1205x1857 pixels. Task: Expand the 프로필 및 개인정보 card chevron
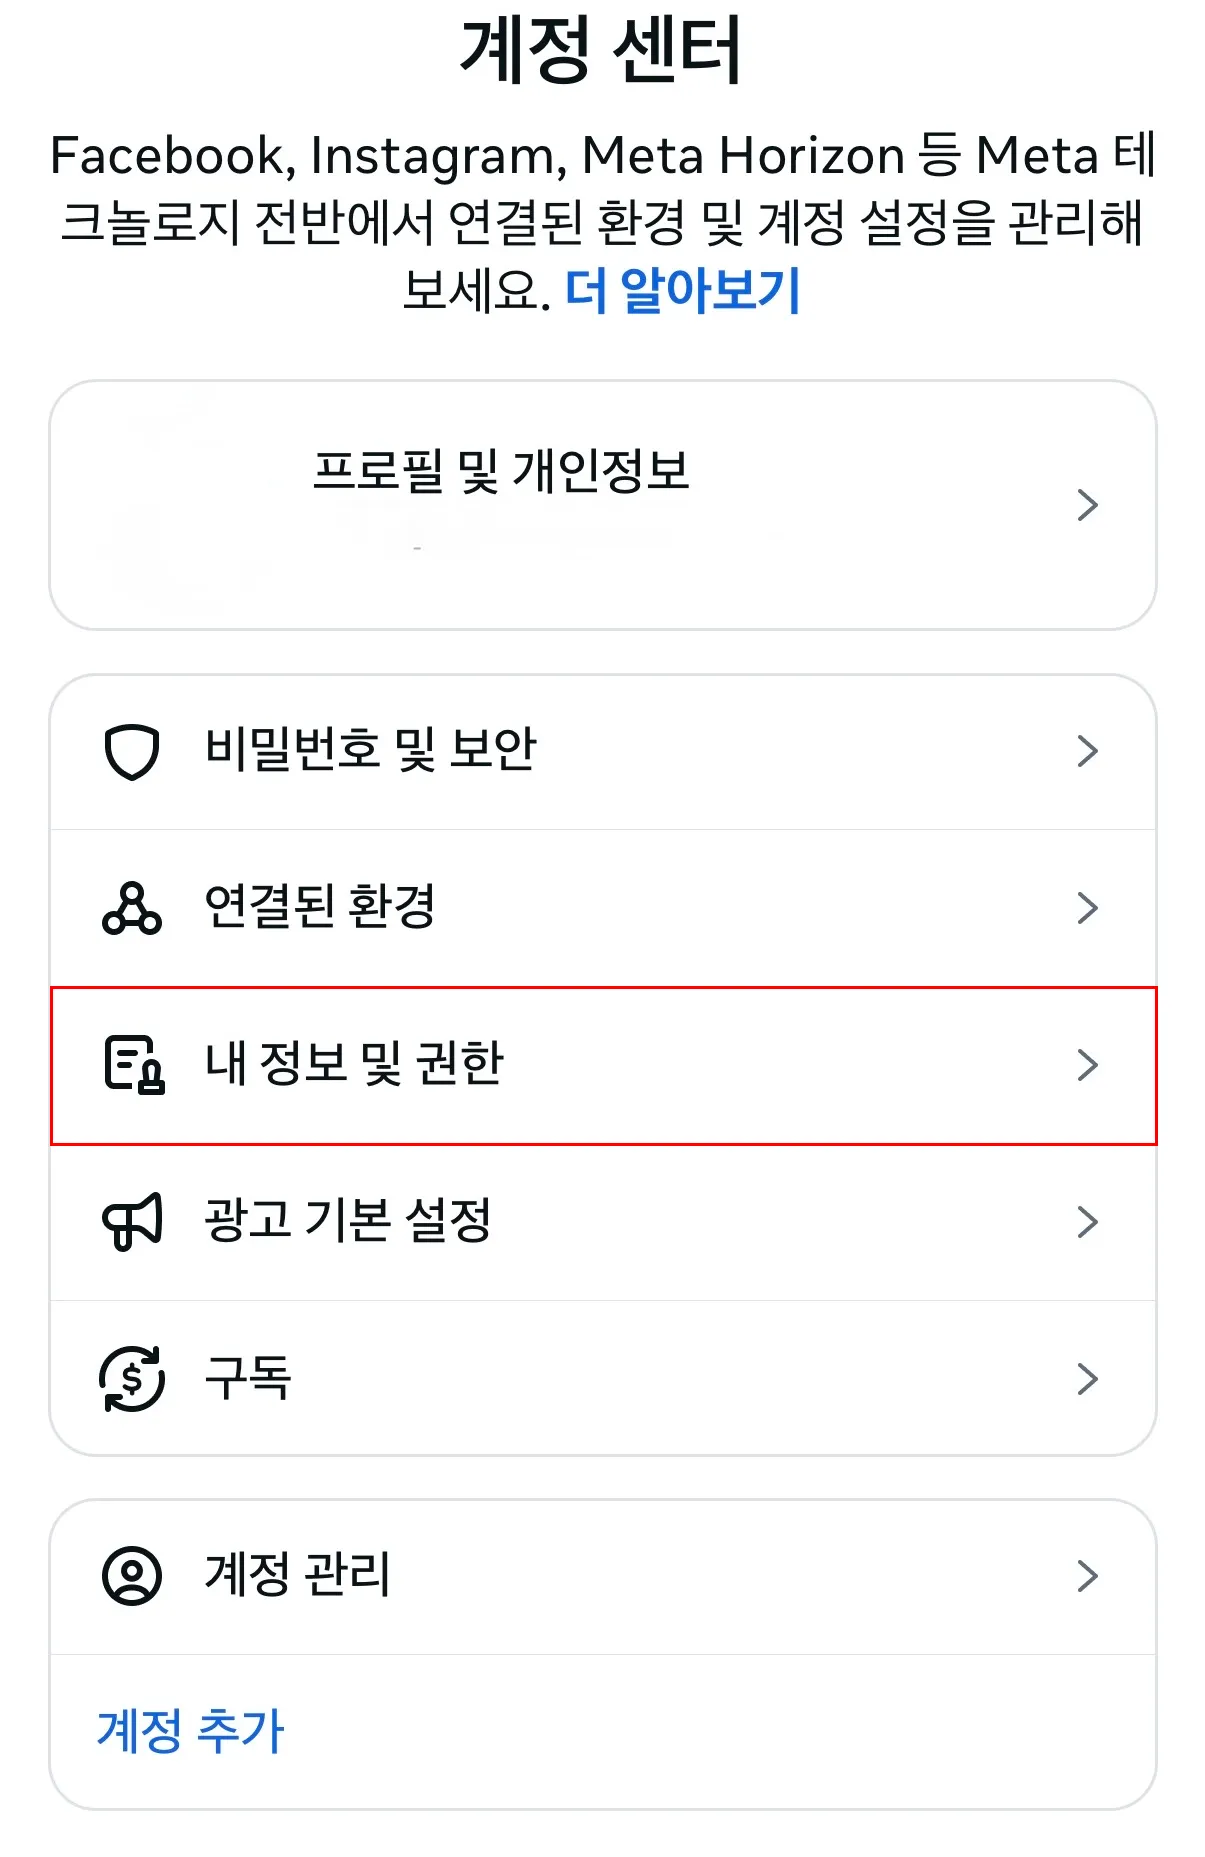point(1090,507)
